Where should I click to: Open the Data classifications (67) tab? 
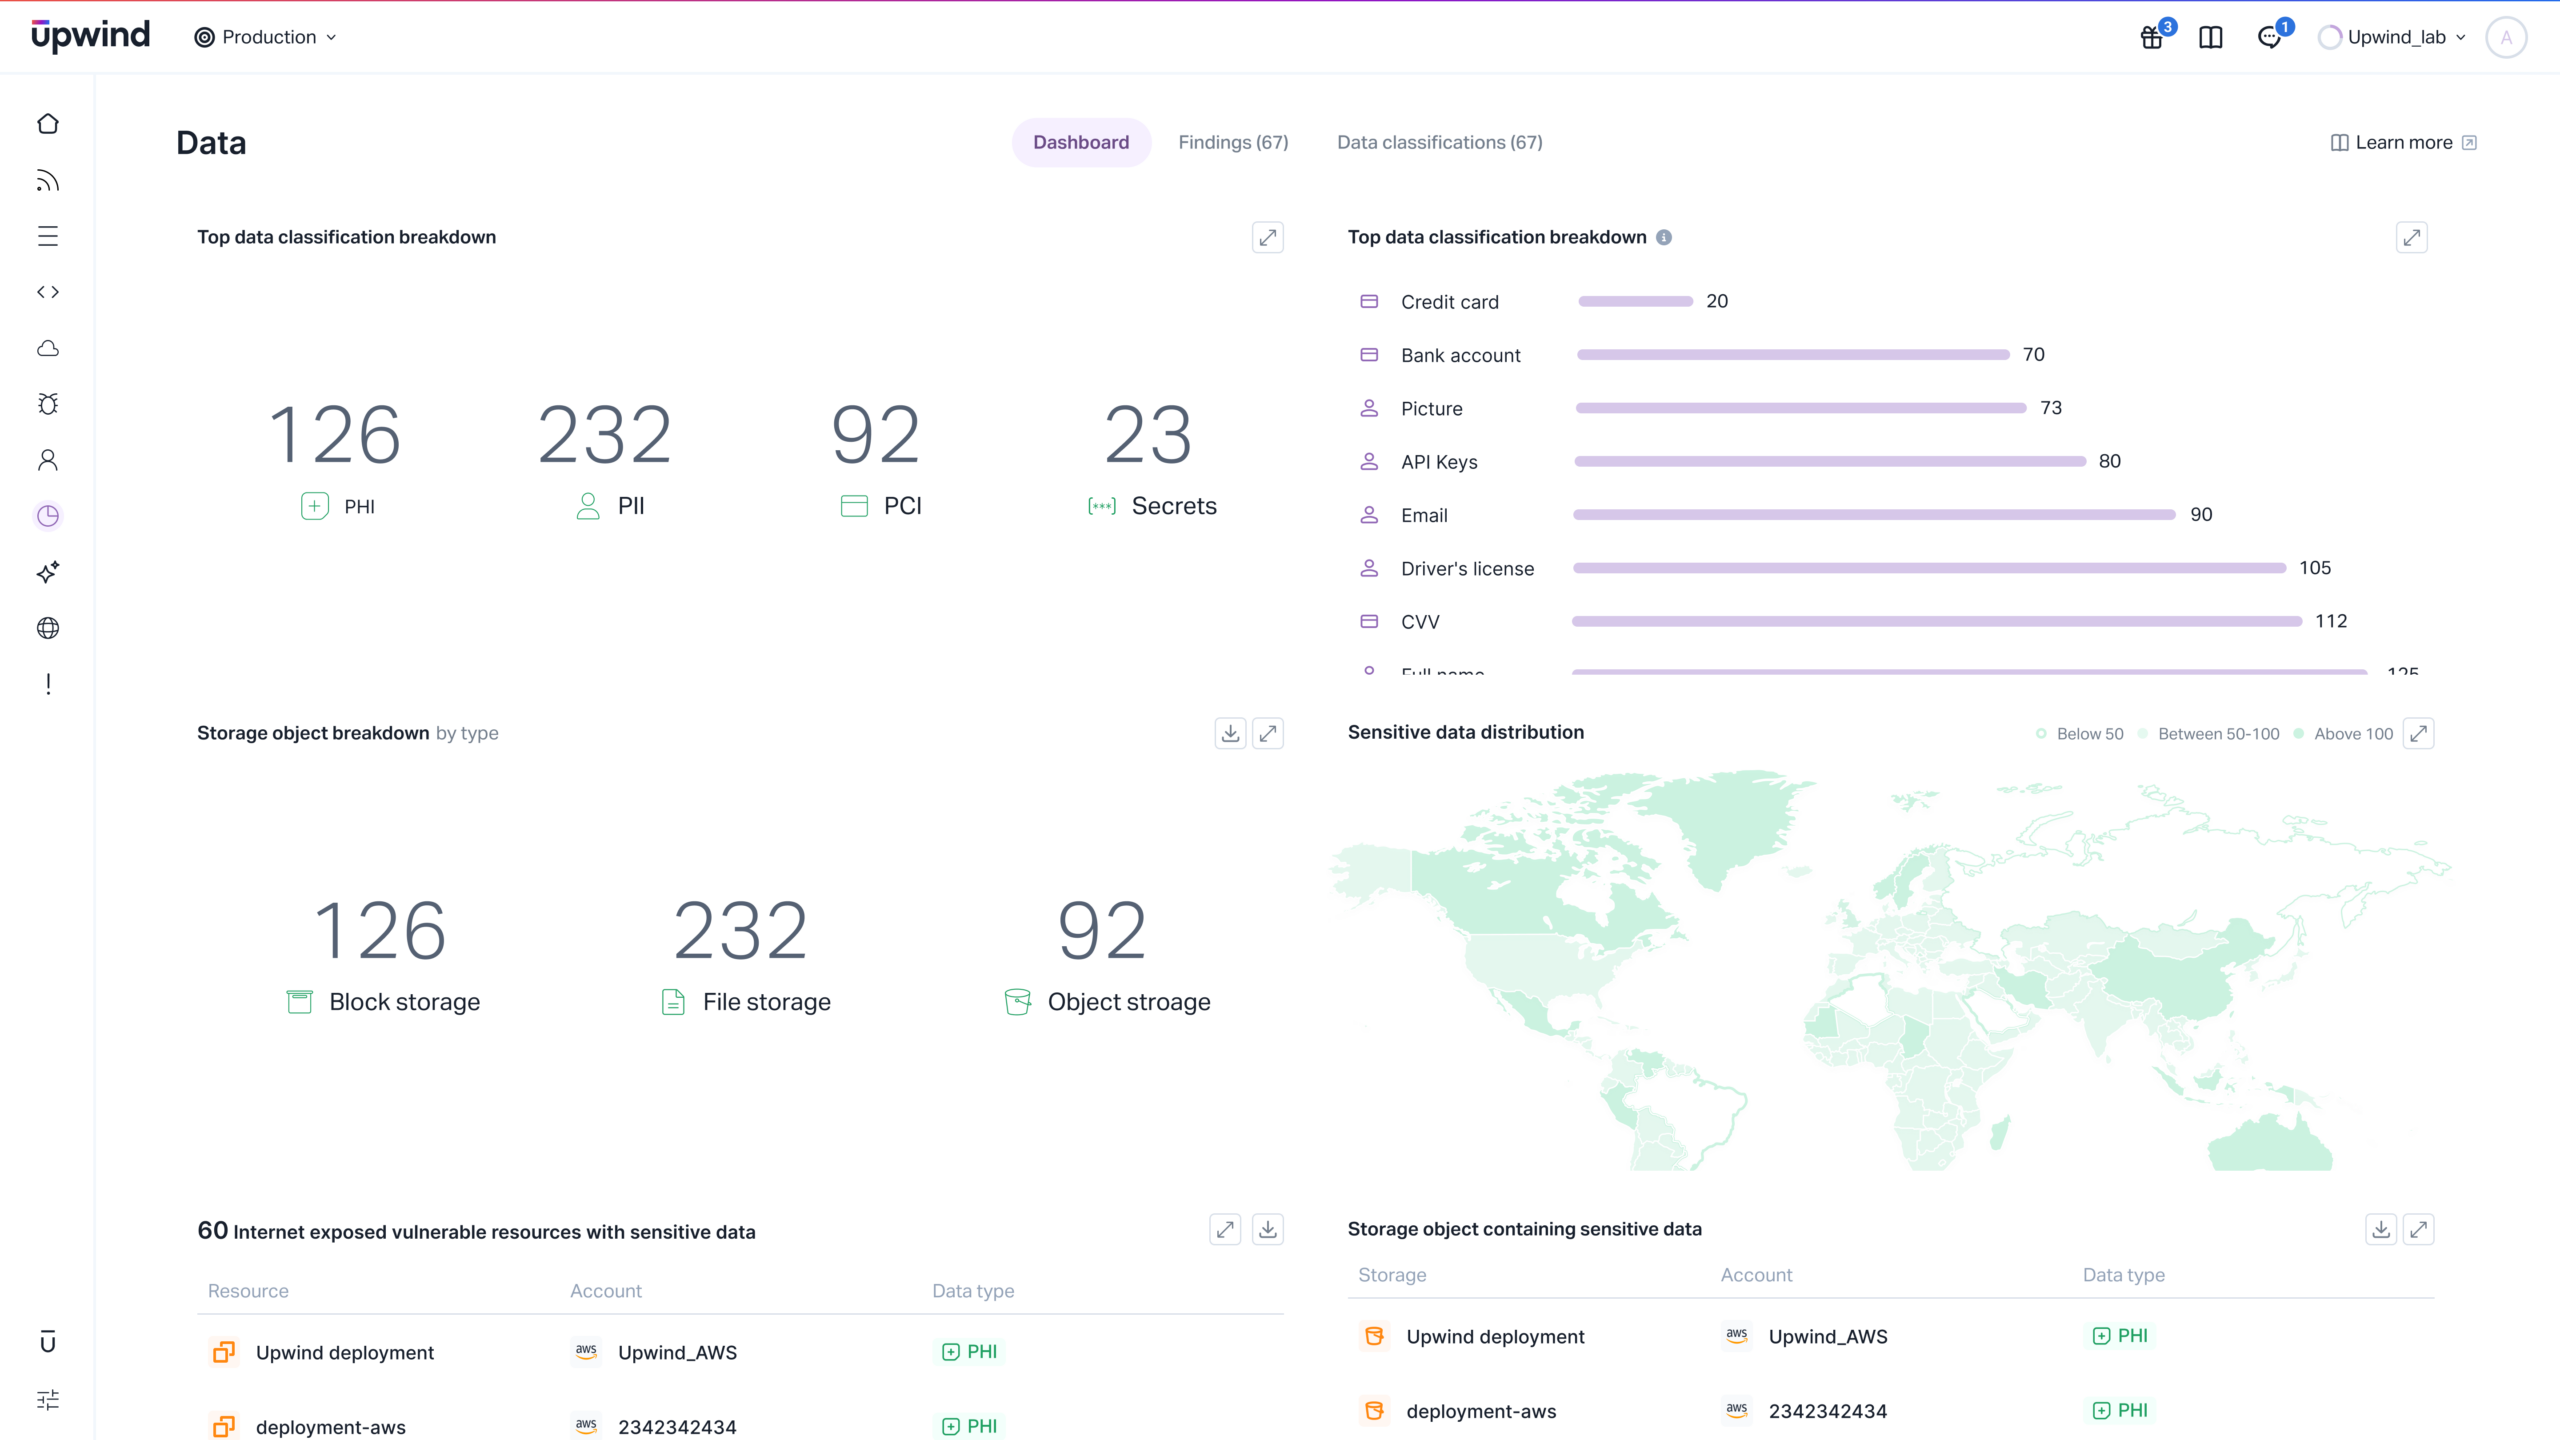pyautogui.click(x=1439, y=142)
